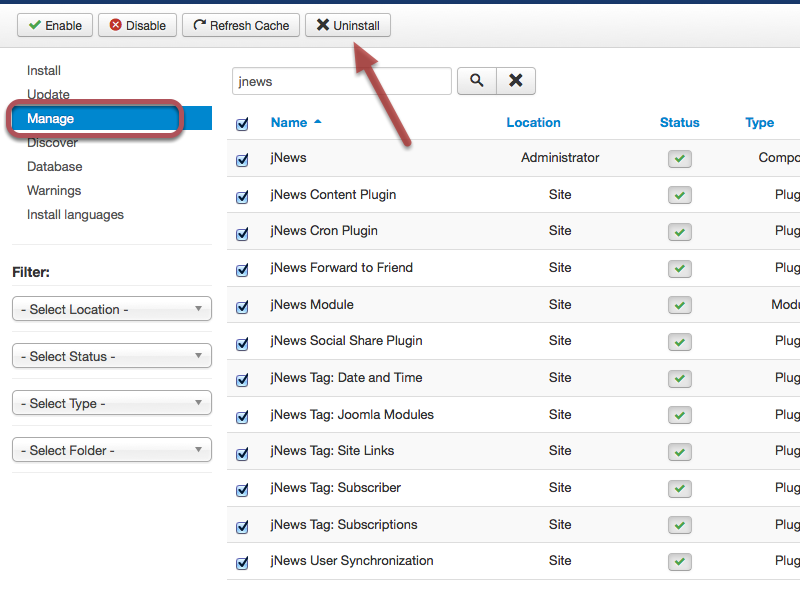
Task: Uncheck jNews Forward to Friend checkbox
Action: pos(242,269)
